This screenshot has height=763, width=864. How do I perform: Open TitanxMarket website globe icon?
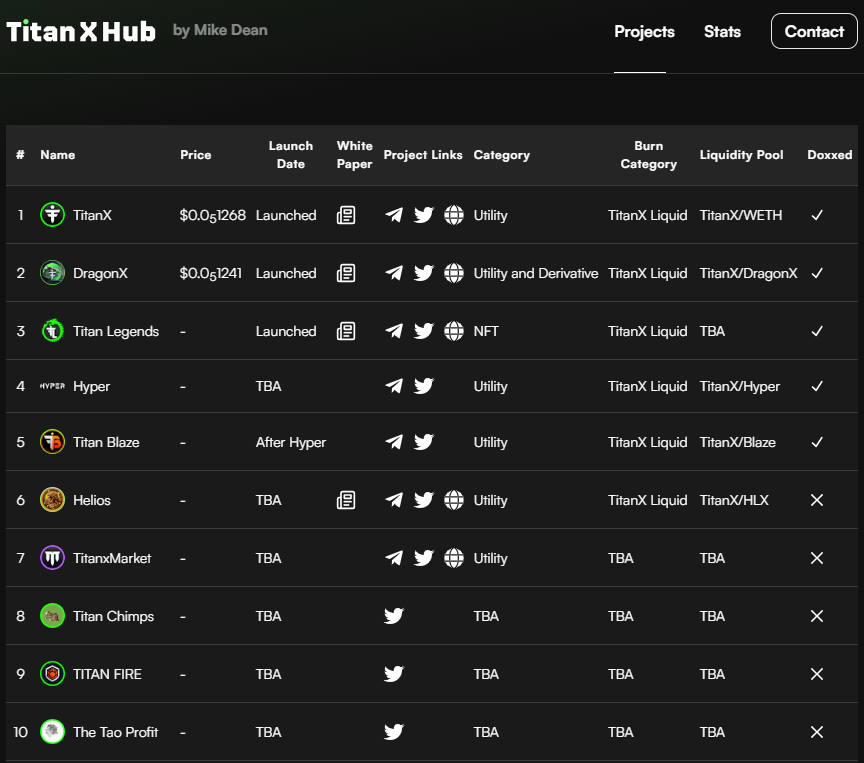click(454, 558)
